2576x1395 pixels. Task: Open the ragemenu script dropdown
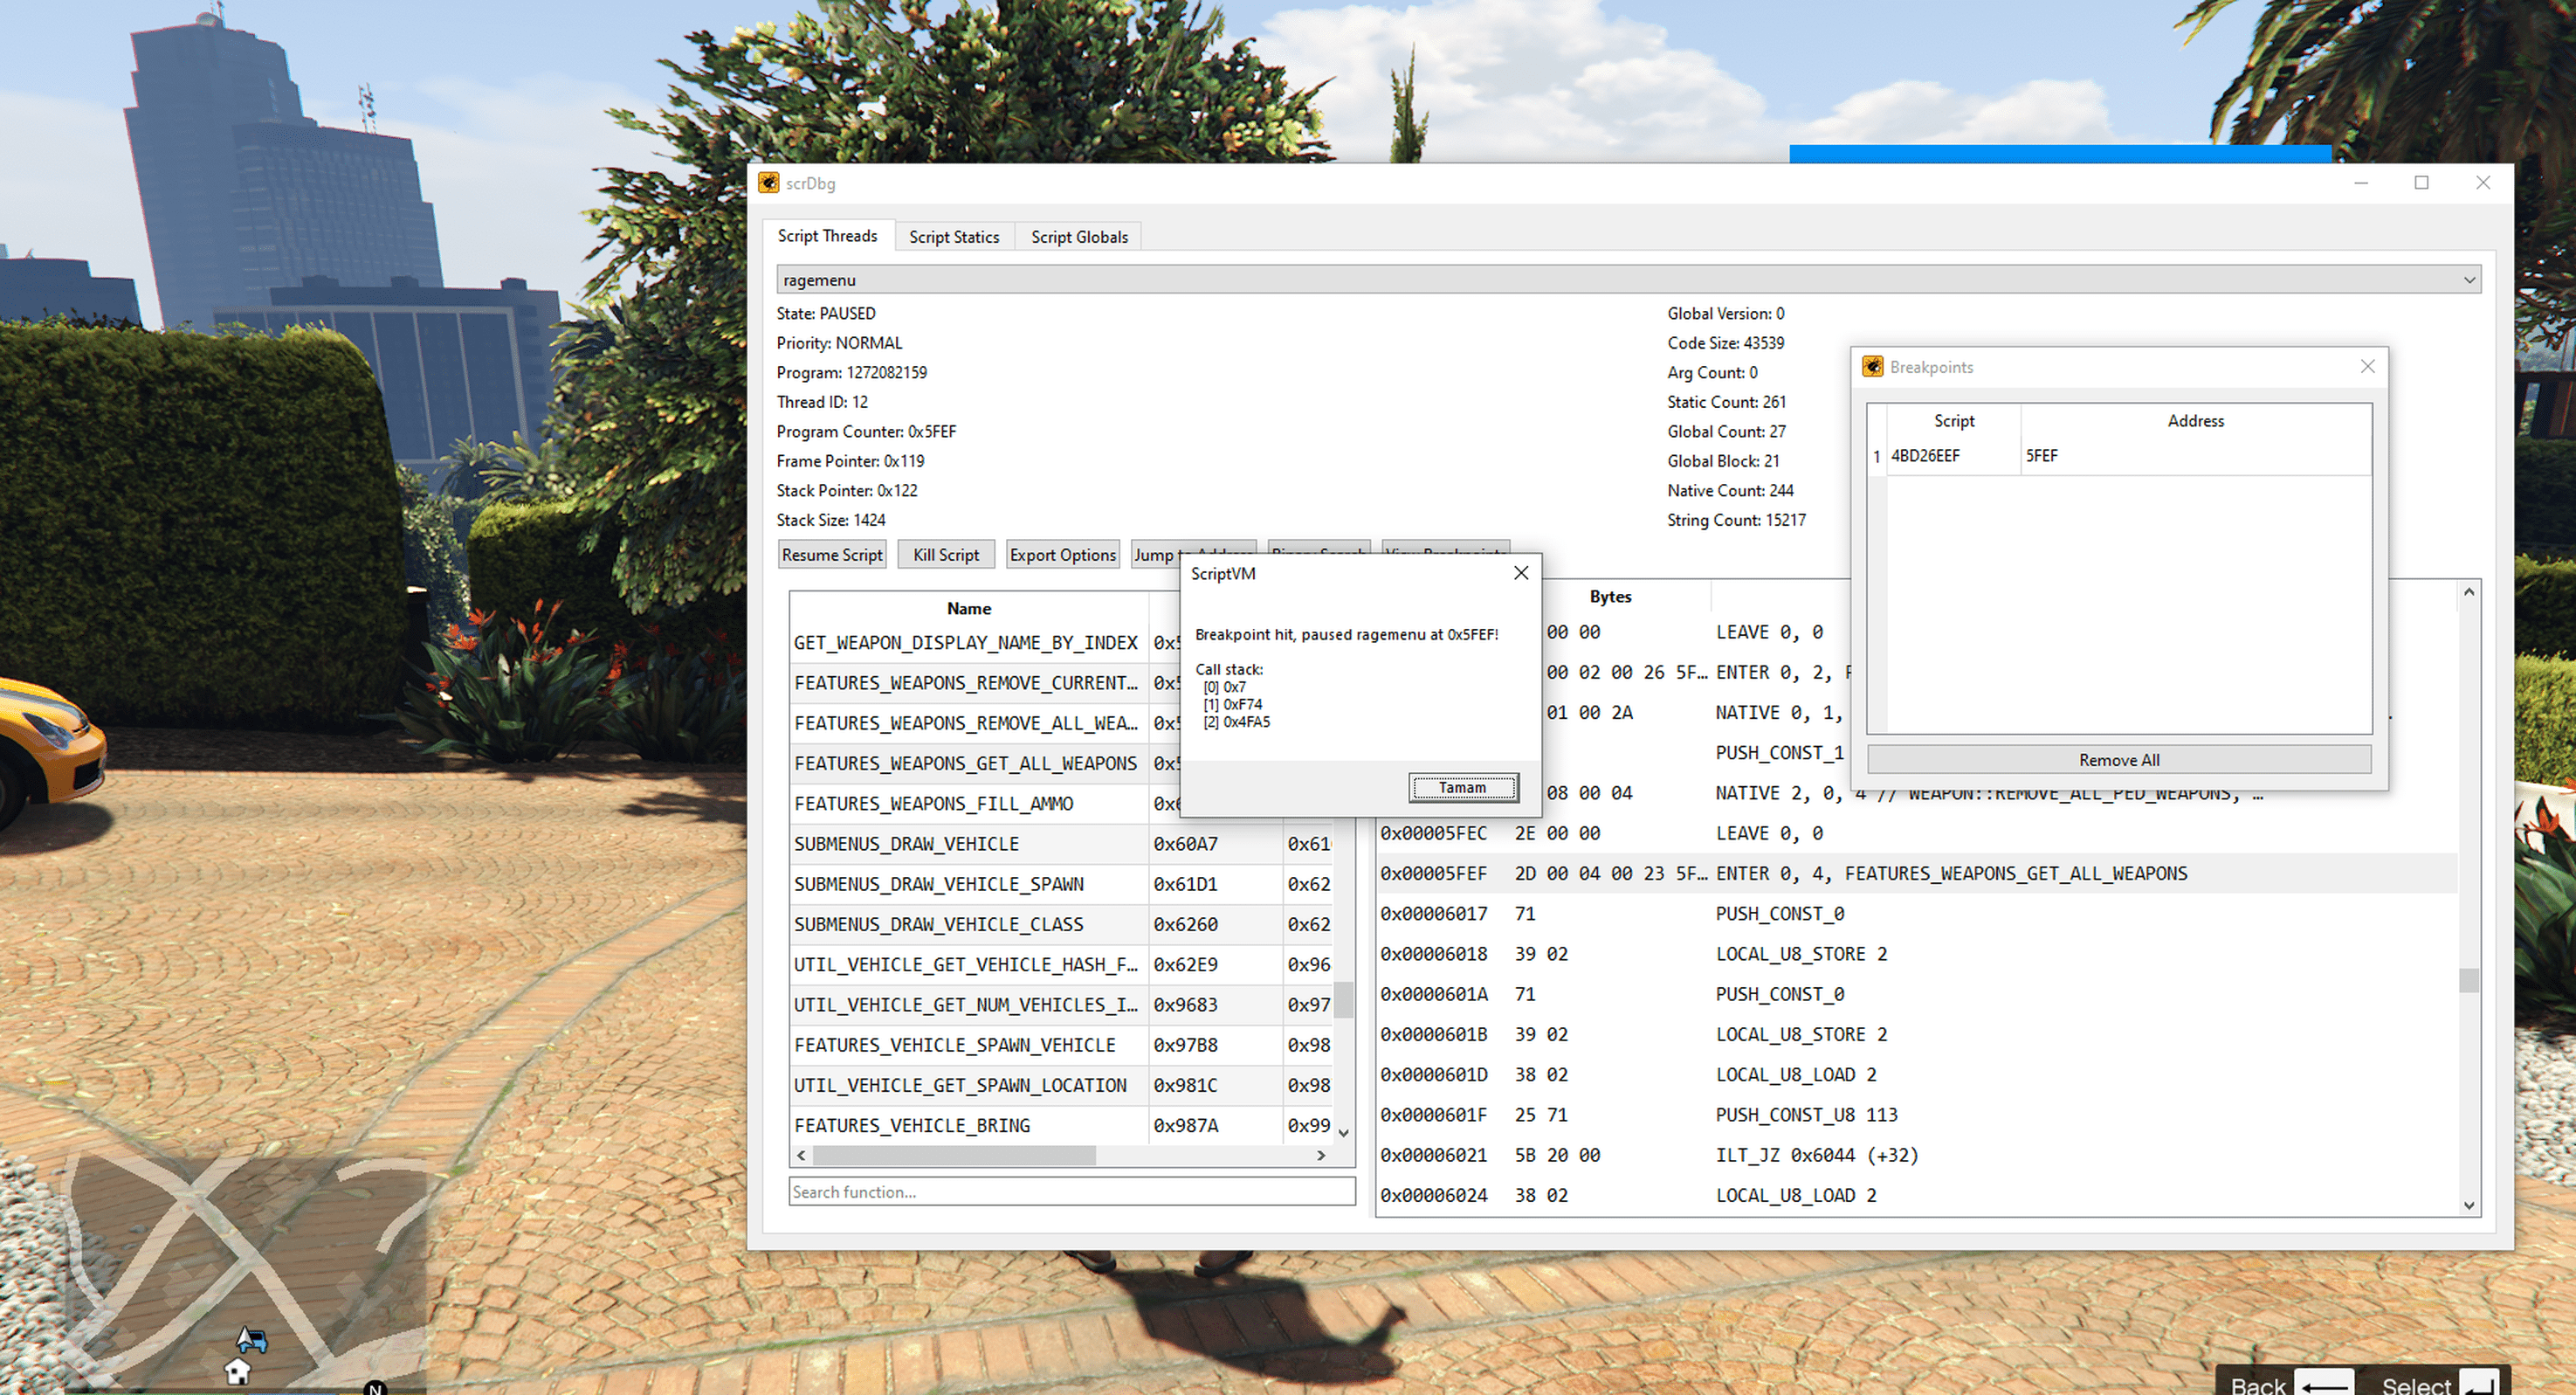click(2469, 280)
